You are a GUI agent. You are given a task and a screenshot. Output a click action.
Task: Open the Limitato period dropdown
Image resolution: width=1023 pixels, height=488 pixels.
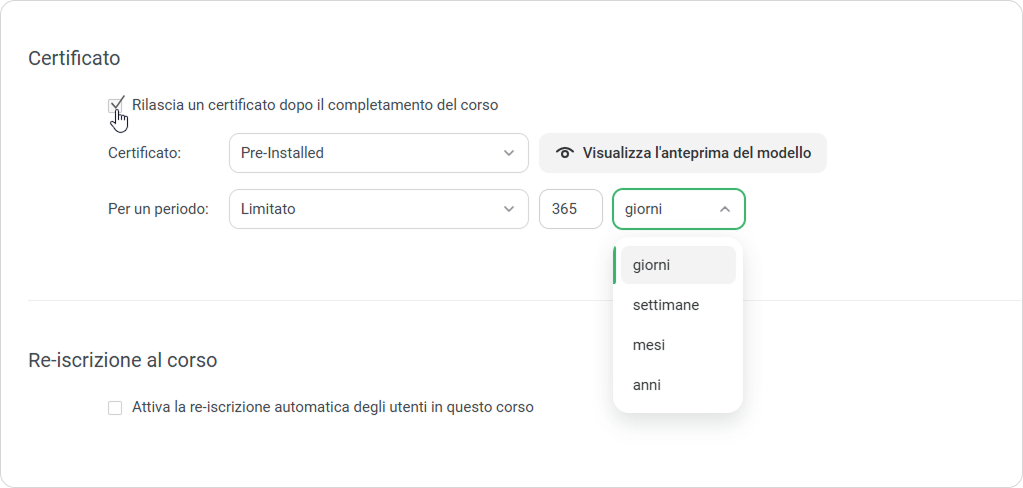pos(378,209)
